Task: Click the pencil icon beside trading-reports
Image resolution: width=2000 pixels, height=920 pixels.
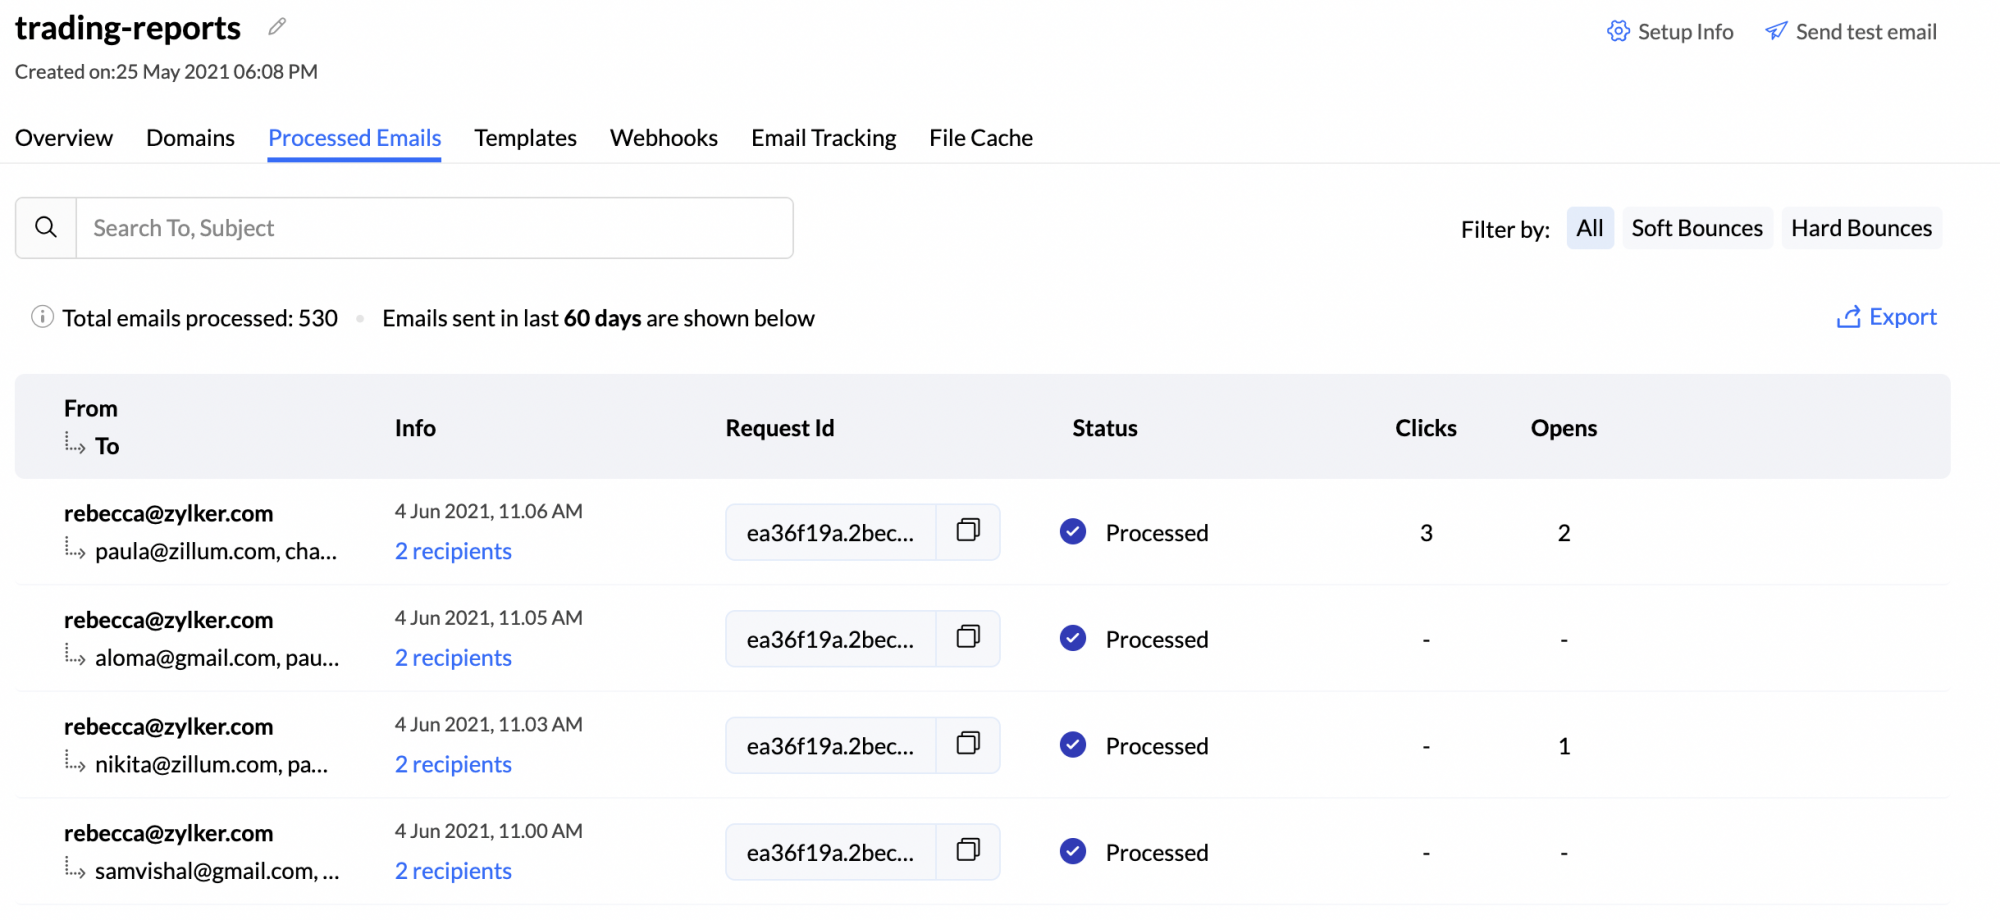Action: pyautogui.click(x=277, y=27)
